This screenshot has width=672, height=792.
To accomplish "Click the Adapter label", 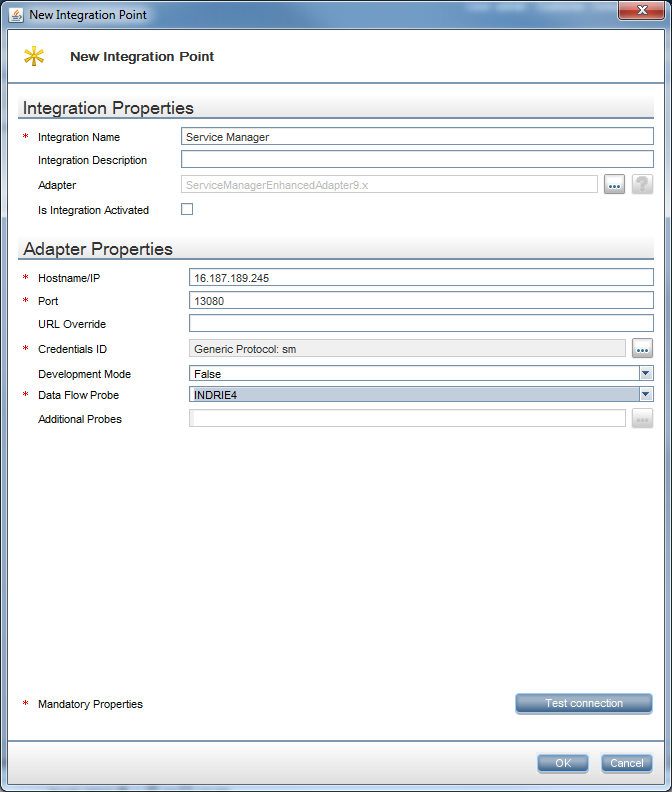I will (57, 185).
